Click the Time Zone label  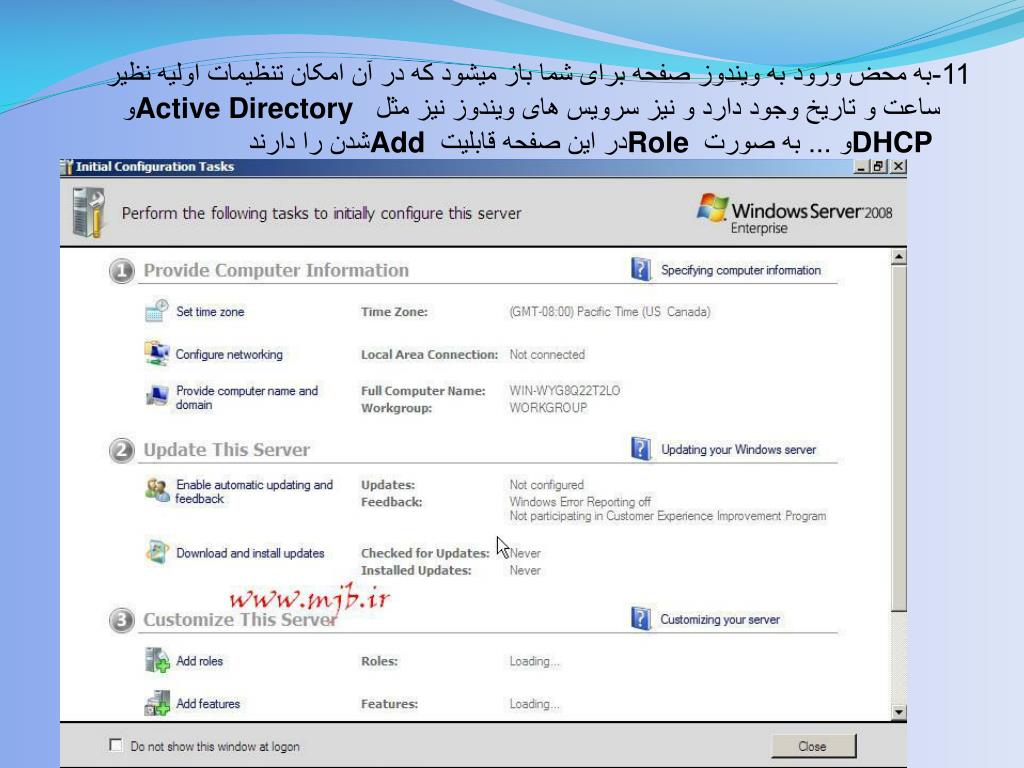[394, 312]
